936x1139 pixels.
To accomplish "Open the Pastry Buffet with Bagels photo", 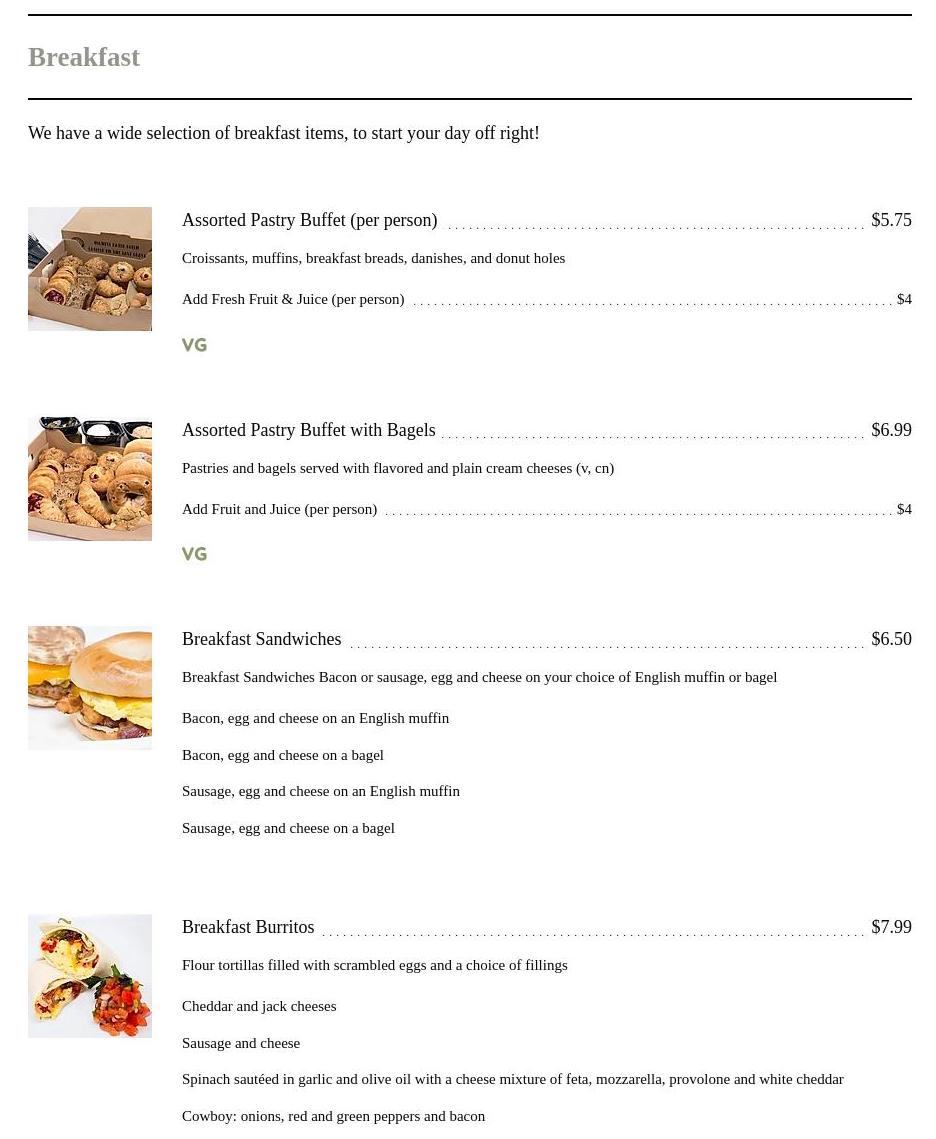I will (90, 479).
